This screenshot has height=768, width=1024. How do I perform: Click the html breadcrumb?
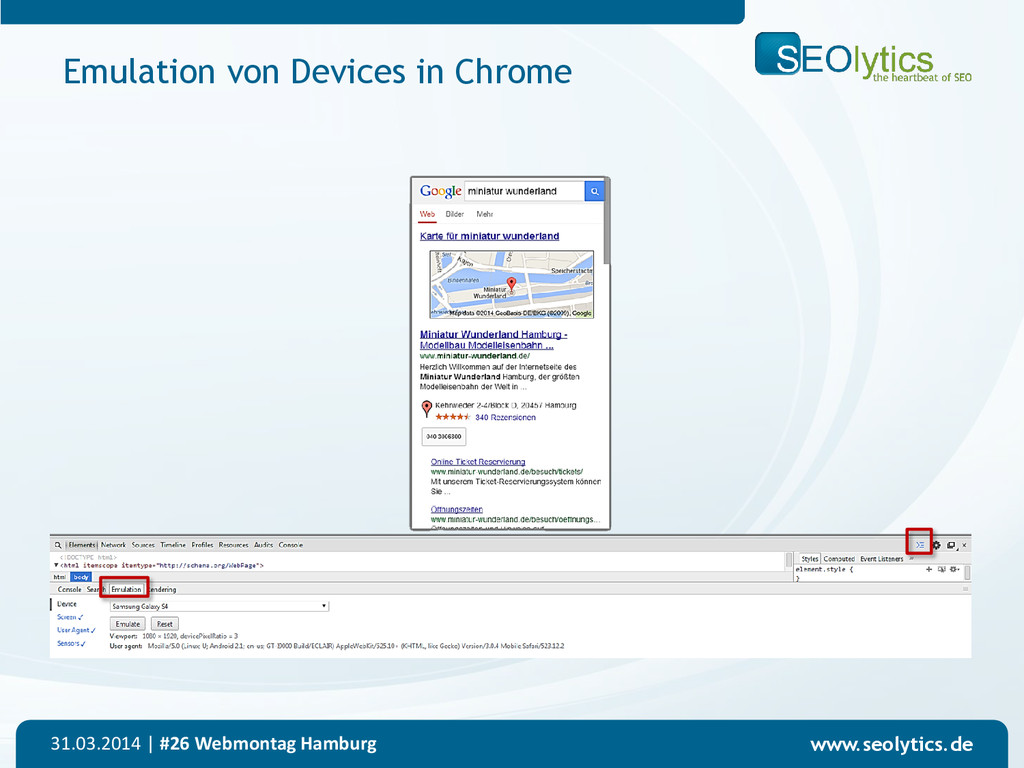pyautogui.click(x=59, y=577)
